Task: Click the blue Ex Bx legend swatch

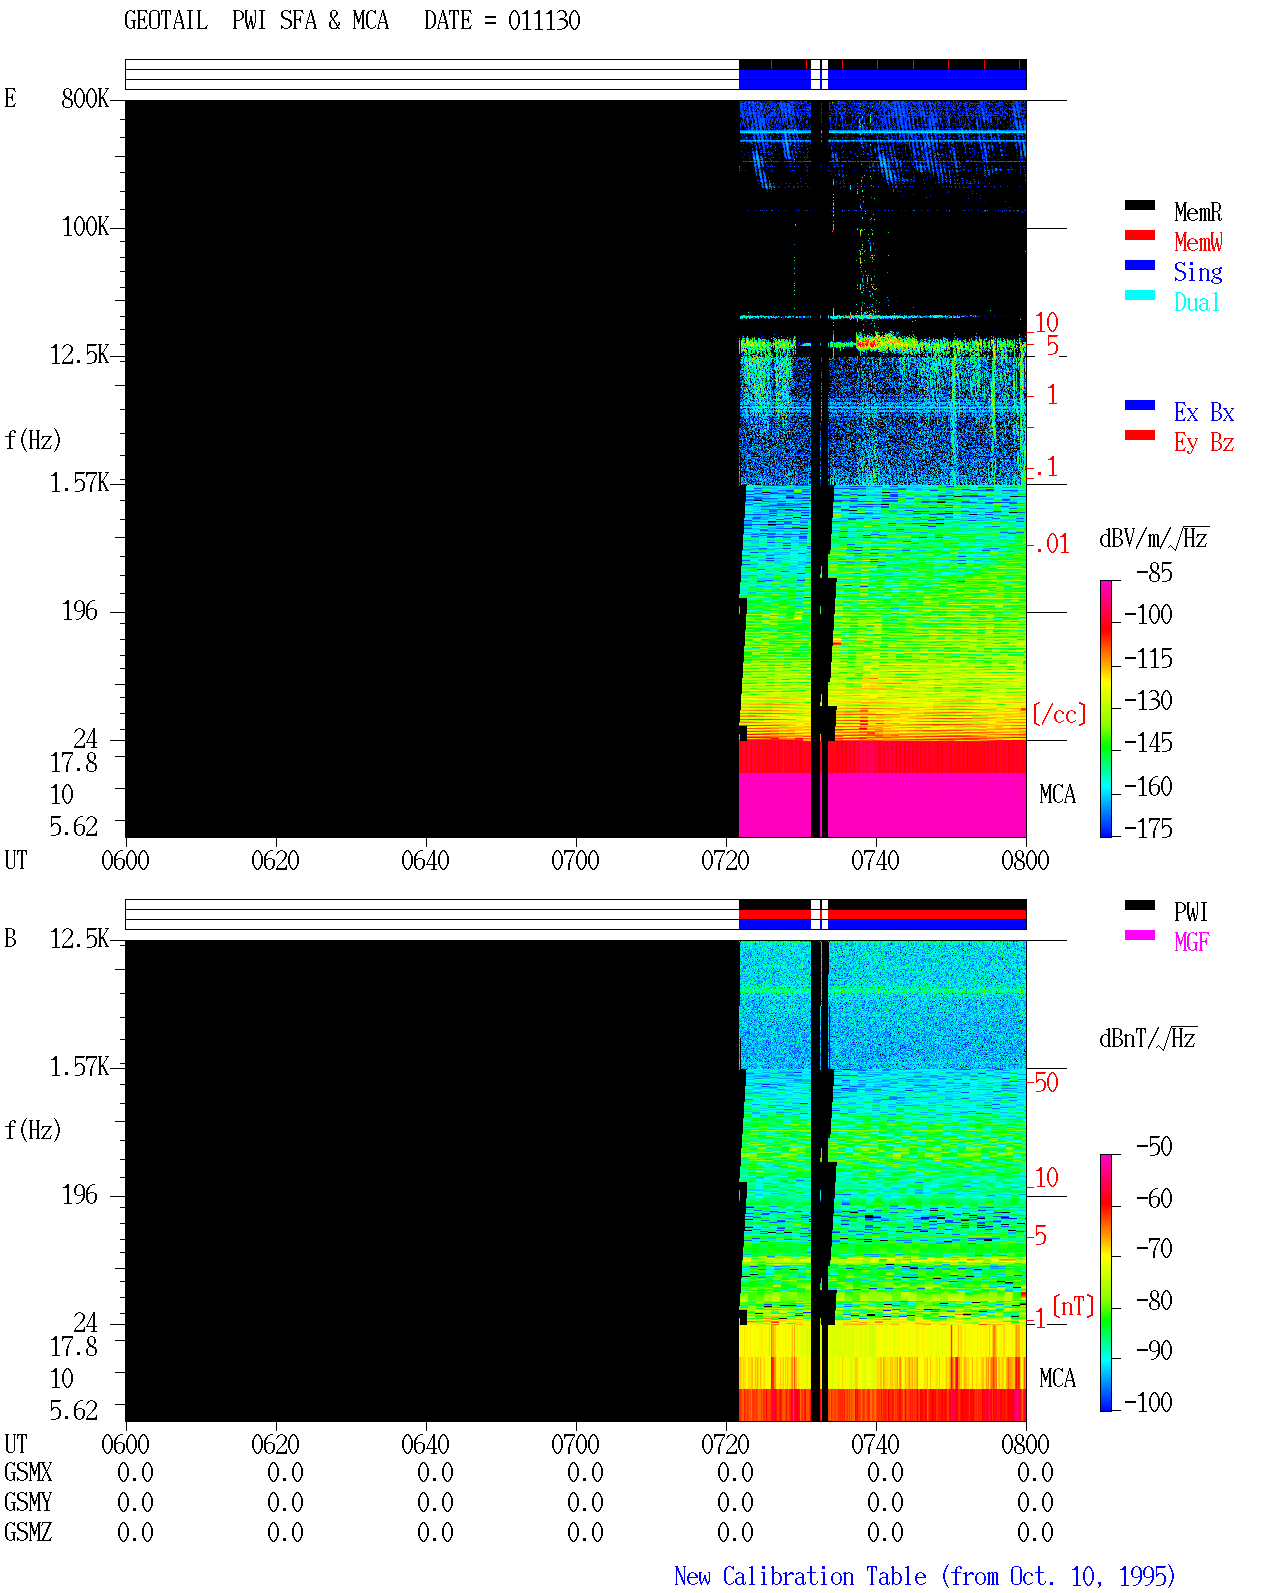Action: point(1140,405)
